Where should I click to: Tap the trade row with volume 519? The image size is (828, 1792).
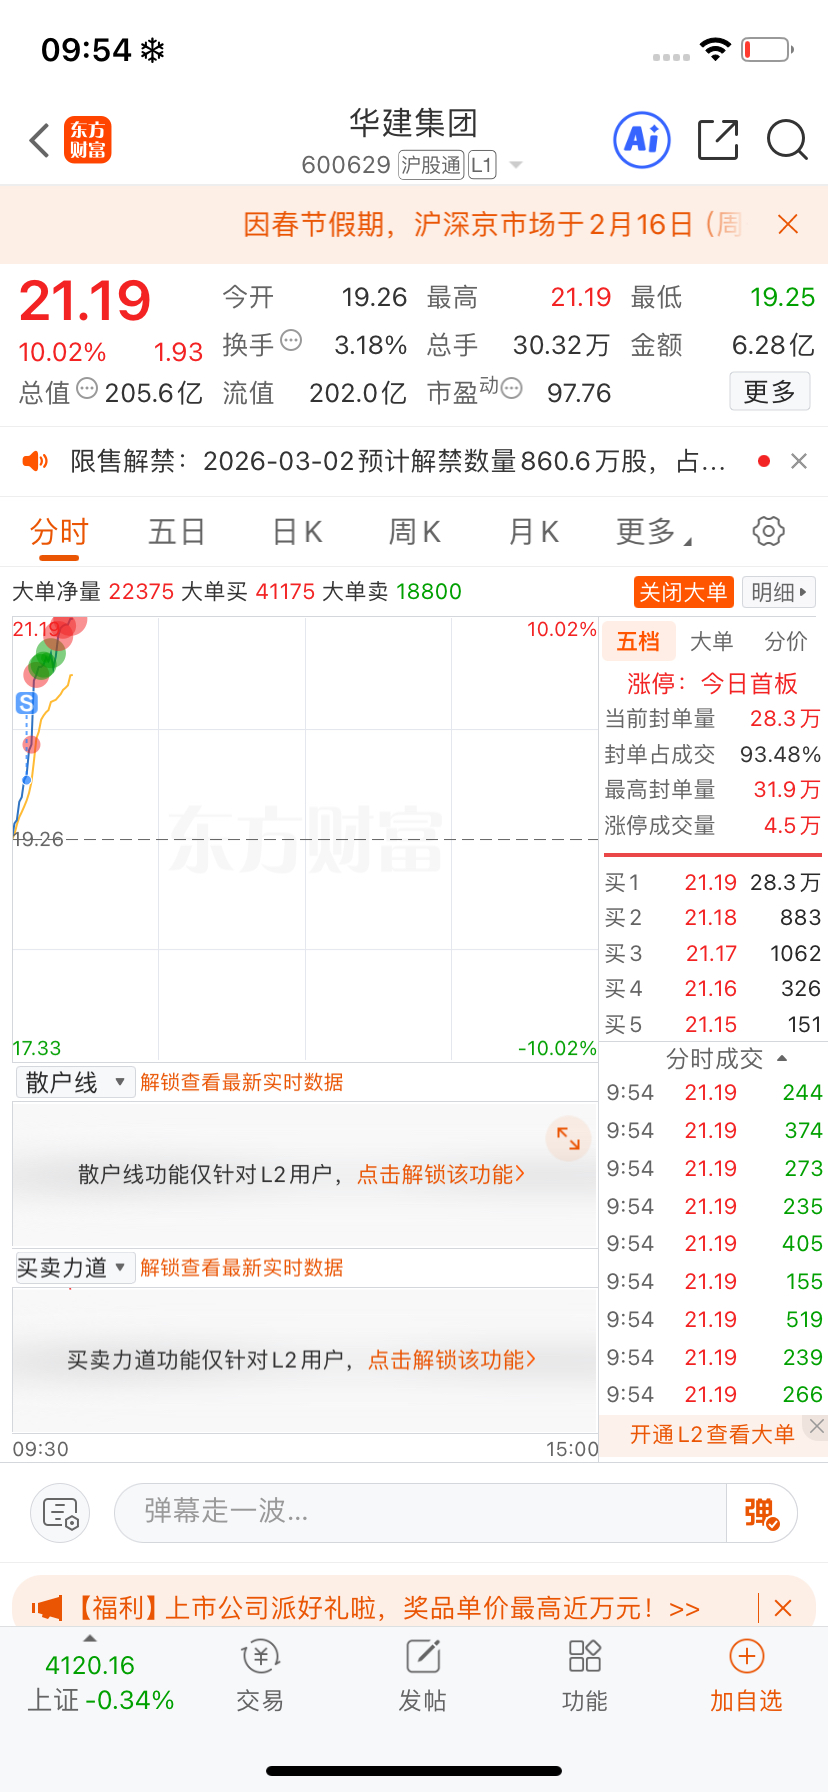[713, 1319]
